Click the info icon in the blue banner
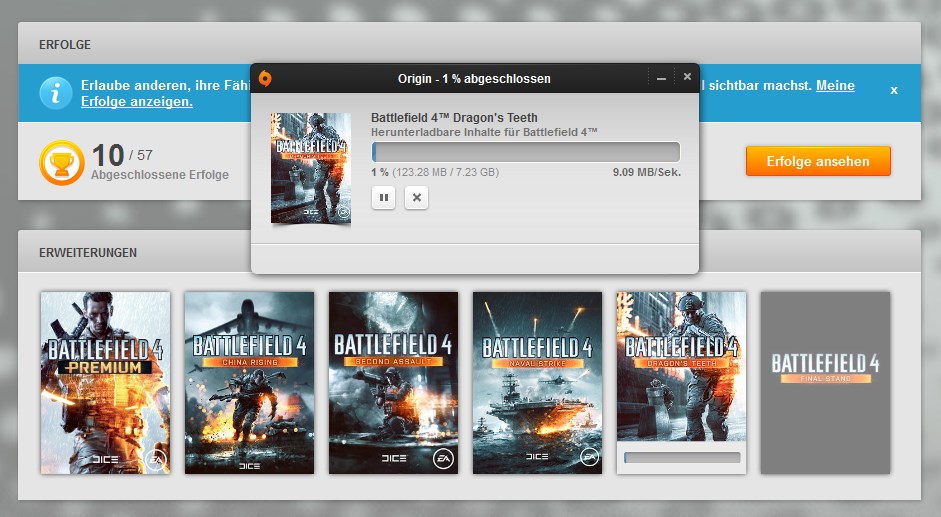941x517 pixels. 55,93
